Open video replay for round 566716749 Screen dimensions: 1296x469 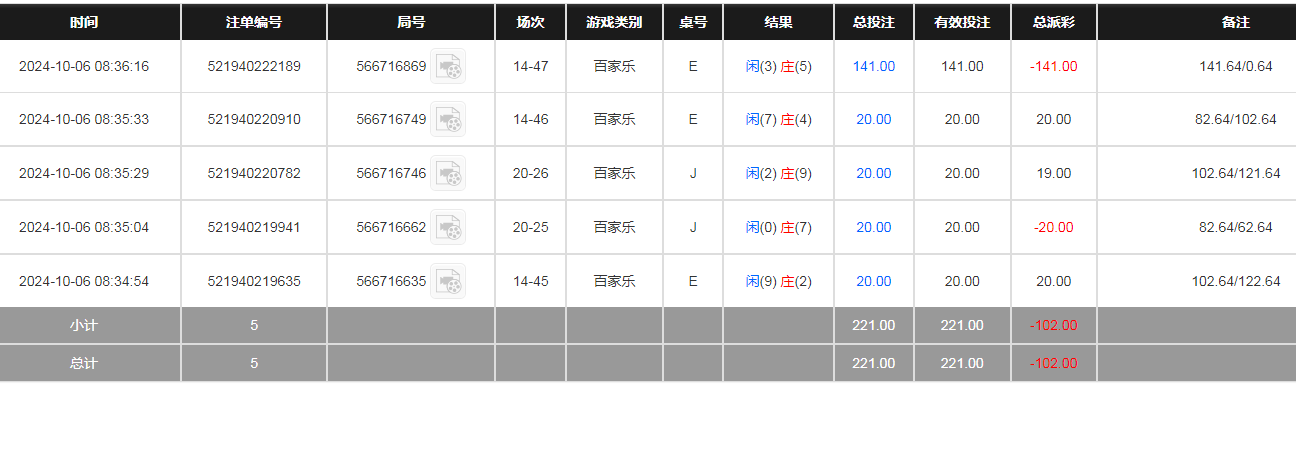[x=448, y=120]
